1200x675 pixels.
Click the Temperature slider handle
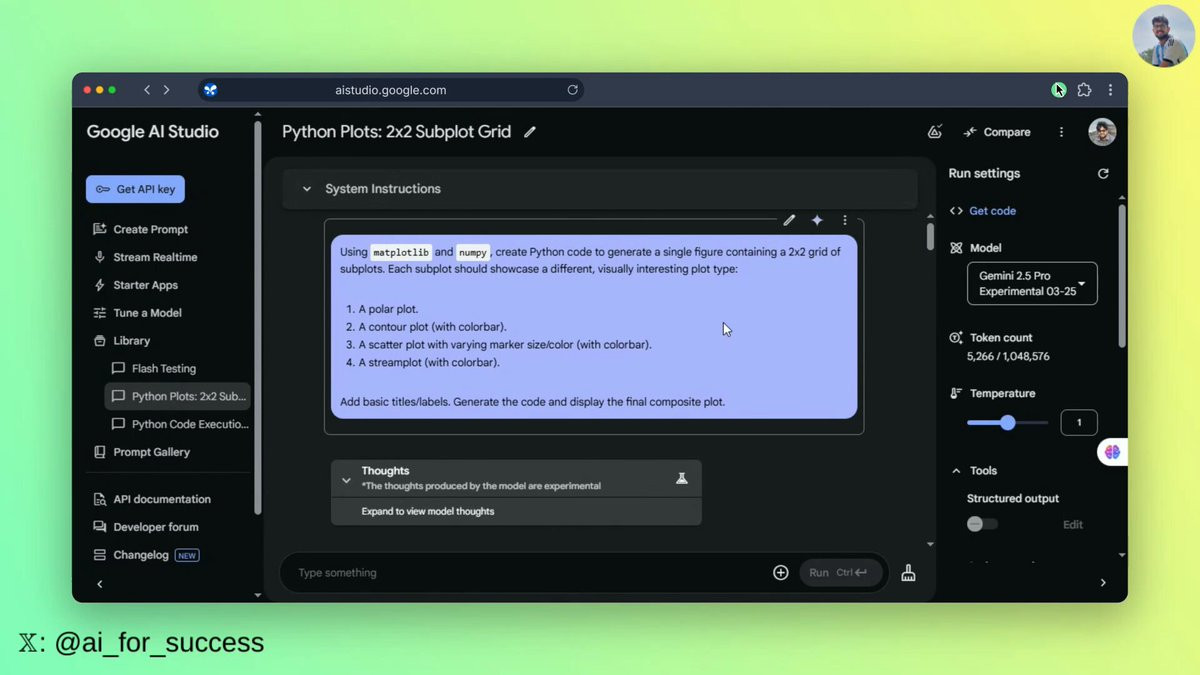[x=1007, y=423]
